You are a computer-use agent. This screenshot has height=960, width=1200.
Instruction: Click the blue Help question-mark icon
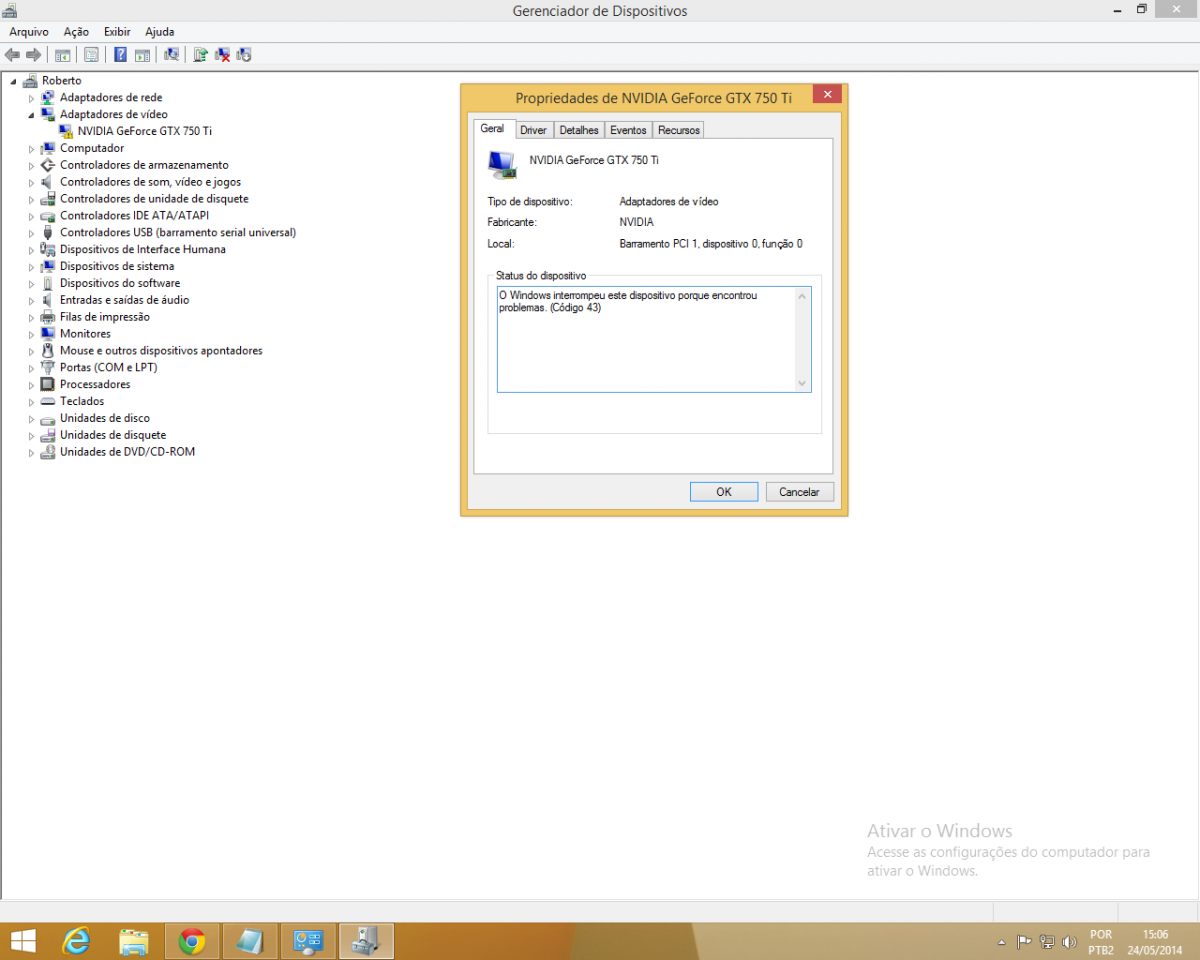tap(120, 55)
